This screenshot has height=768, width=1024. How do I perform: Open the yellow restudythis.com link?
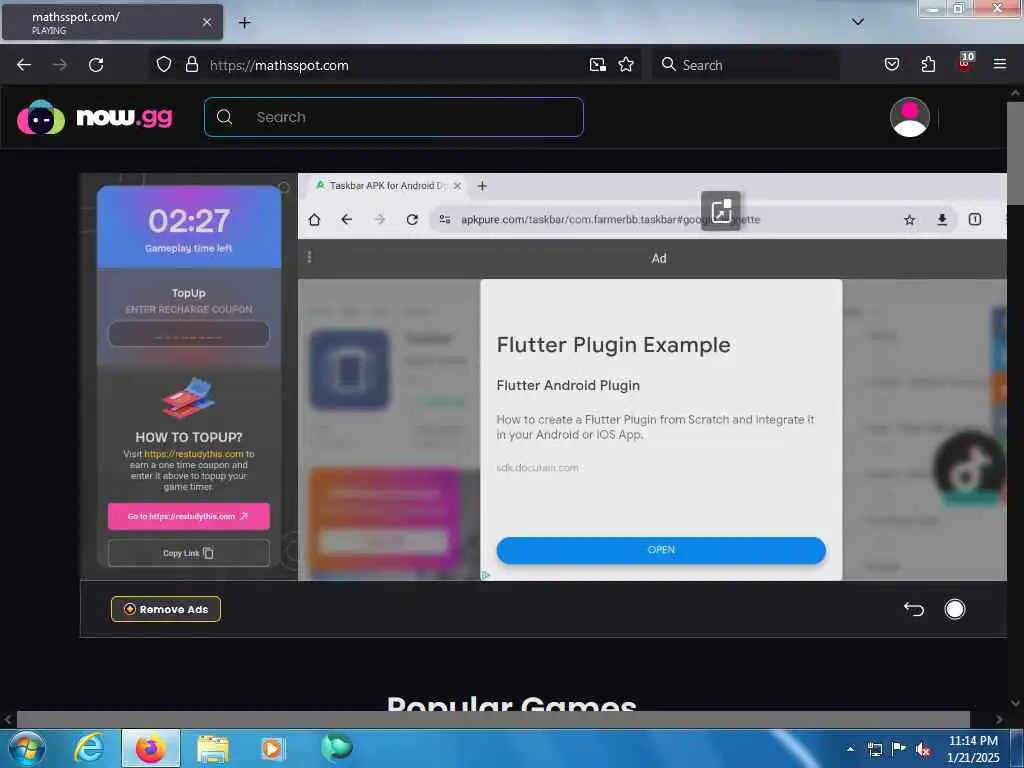pos(193,454)
